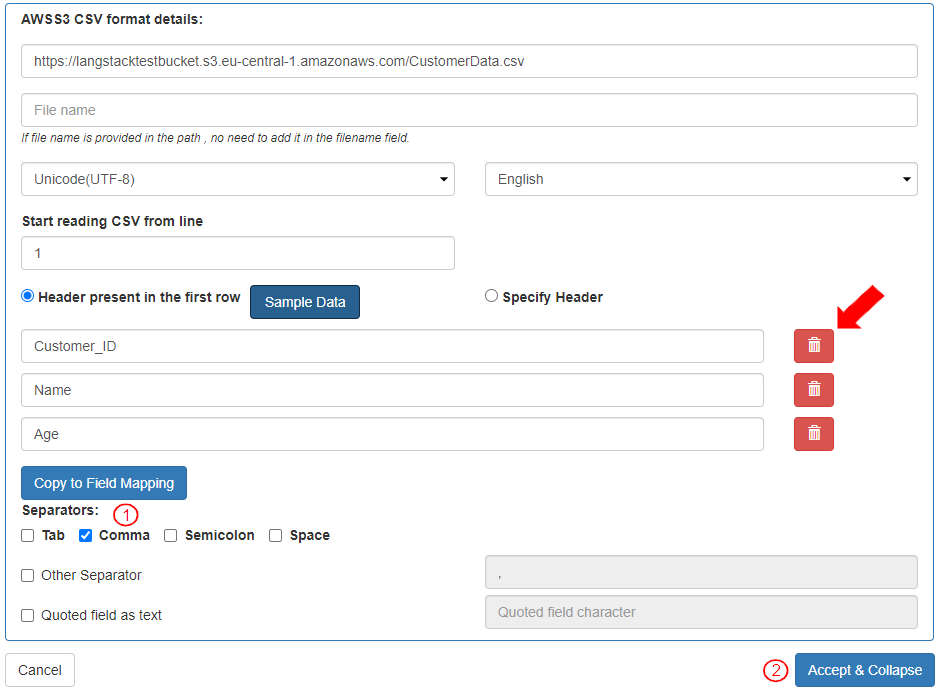
Task: Uncheck the Comma separator checkbox
Action: point(86,536)
